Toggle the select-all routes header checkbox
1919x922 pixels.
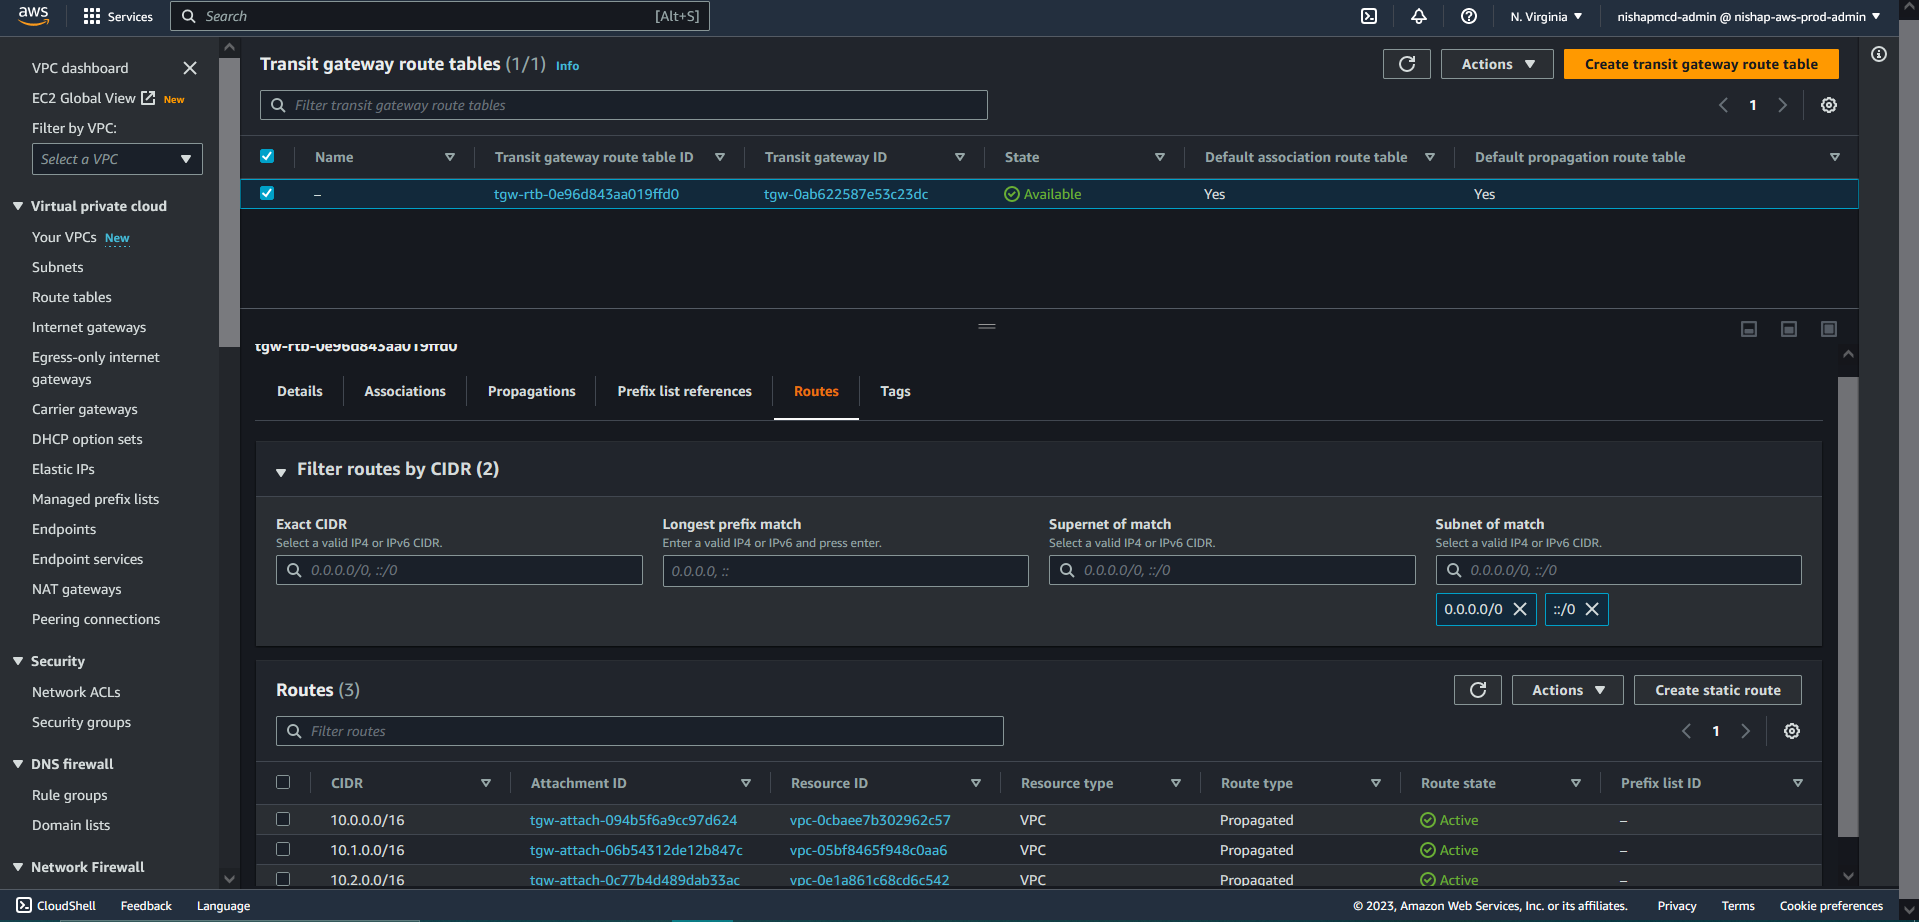pyautogui.click(x=283, y=783)
